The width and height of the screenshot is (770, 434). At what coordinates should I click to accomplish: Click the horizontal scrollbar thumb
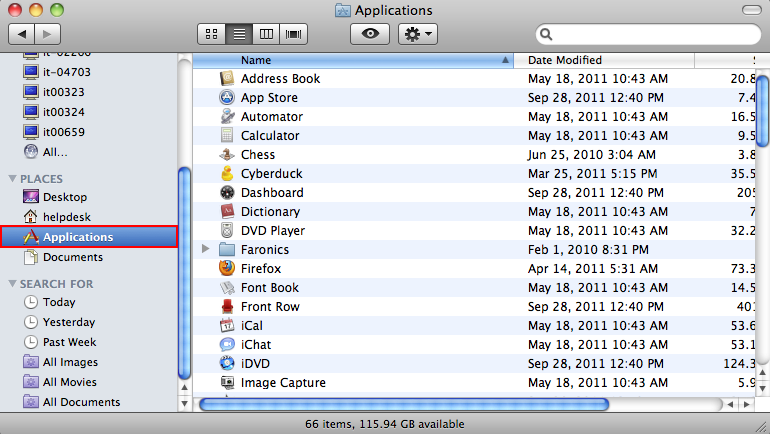click(404, 405)
